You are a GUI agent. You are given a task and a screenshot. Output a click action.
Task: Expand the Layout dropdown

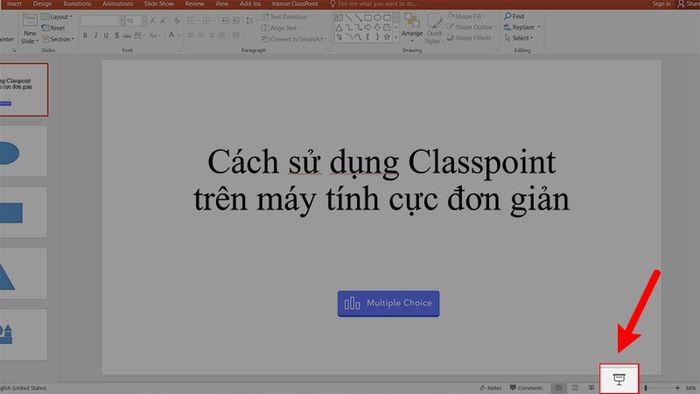(57, 17)
